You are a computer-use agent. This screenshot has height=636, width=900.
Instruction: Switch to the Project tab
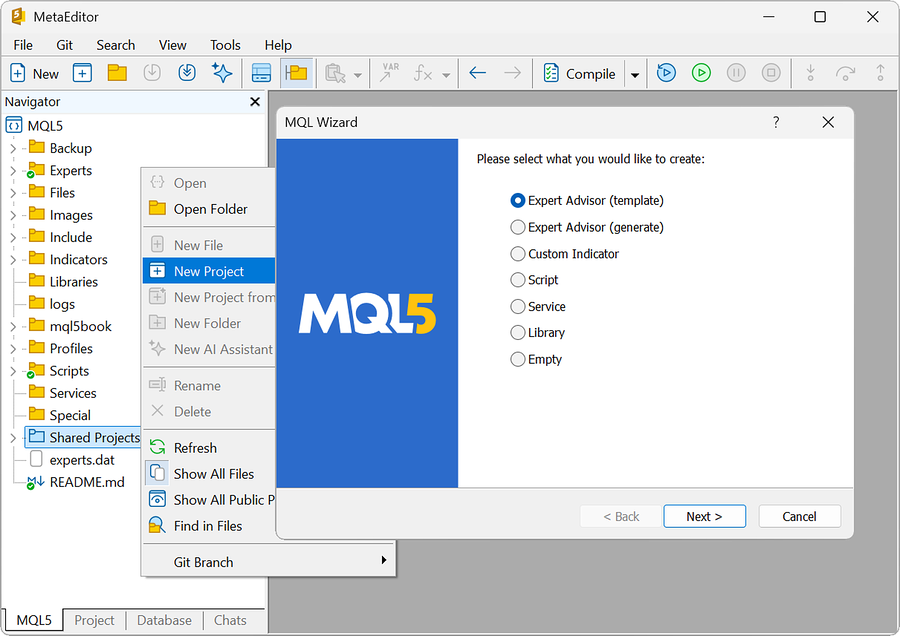[94, 621]
